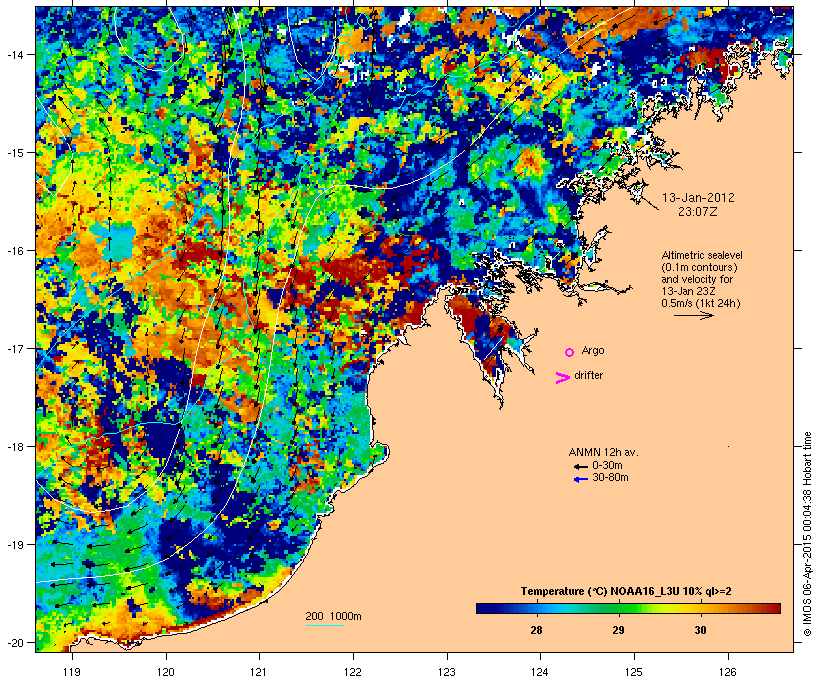Click the 28 label on color bar
Screen dimensions: 820x680
(x=536, y=630)
